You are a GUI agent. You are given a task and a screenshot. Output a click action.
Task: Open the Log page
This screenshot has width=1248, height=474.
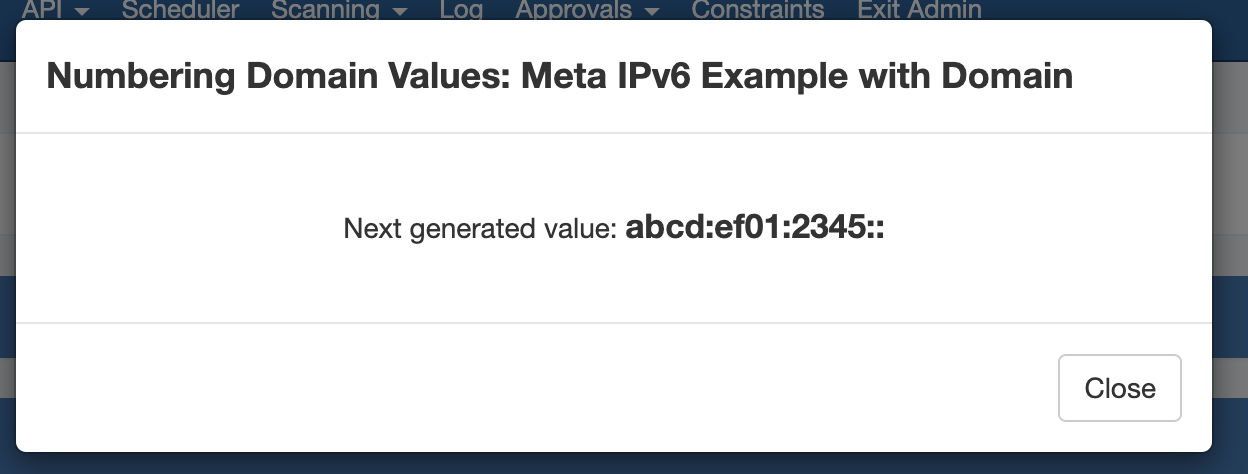click(x=461, y=10)
